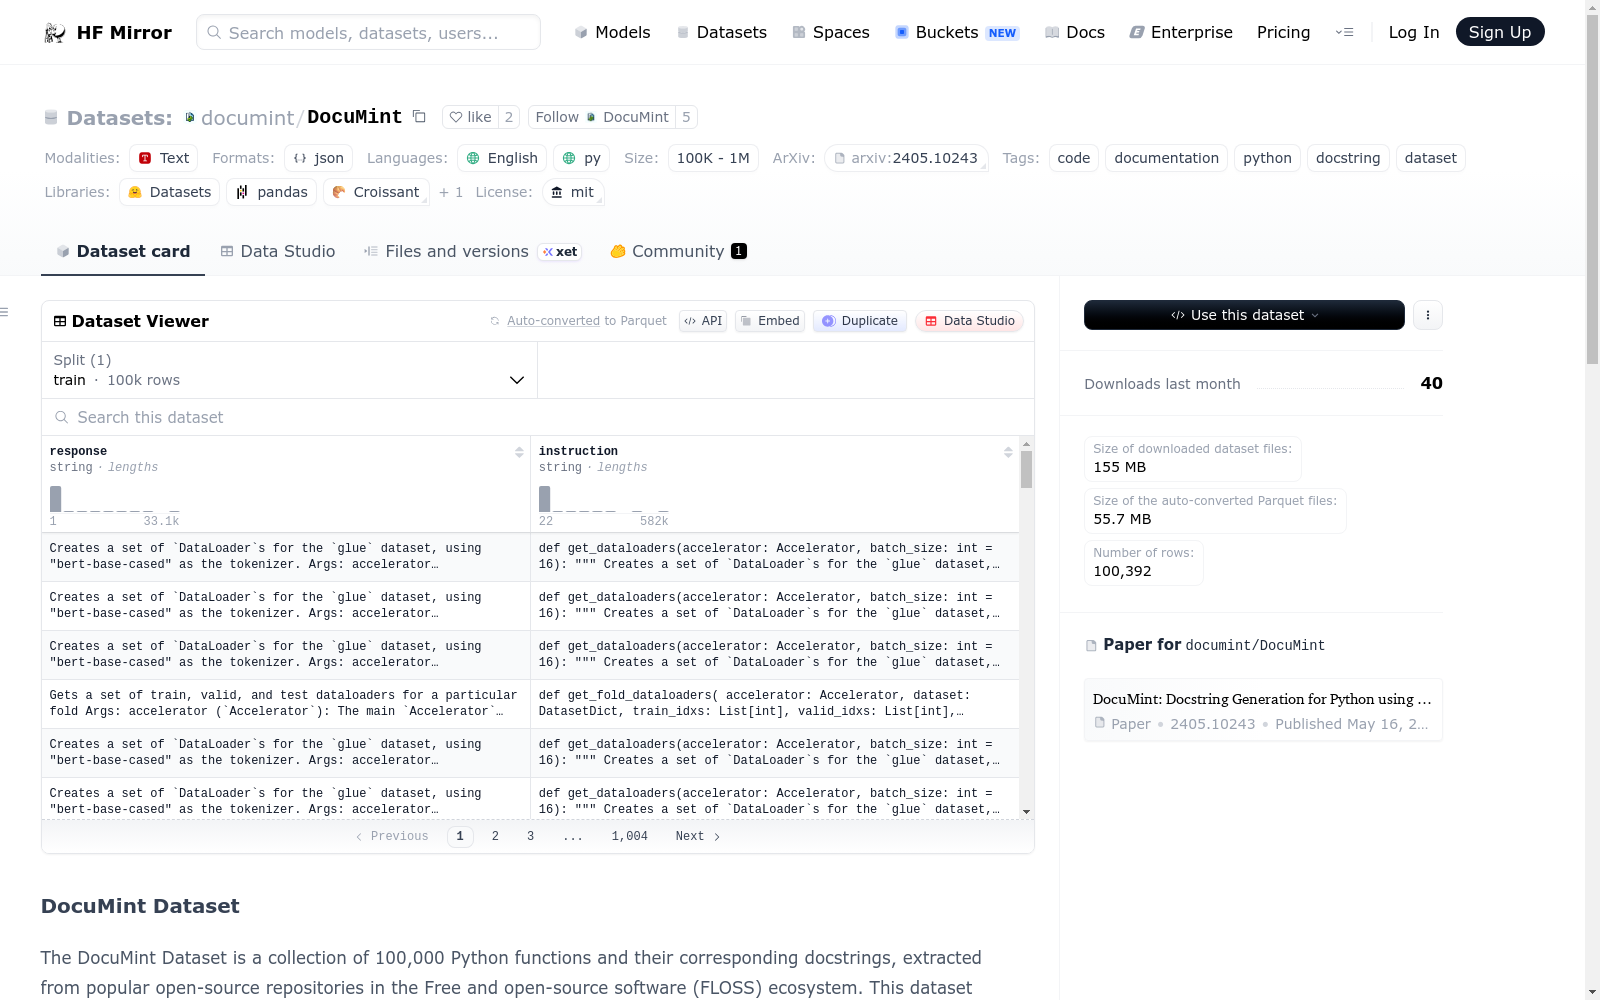Open the get_fold_dataloaders instruction cell
Image resolution: width=1600 pixels, height=1000 pixels.
coord(774,704)
